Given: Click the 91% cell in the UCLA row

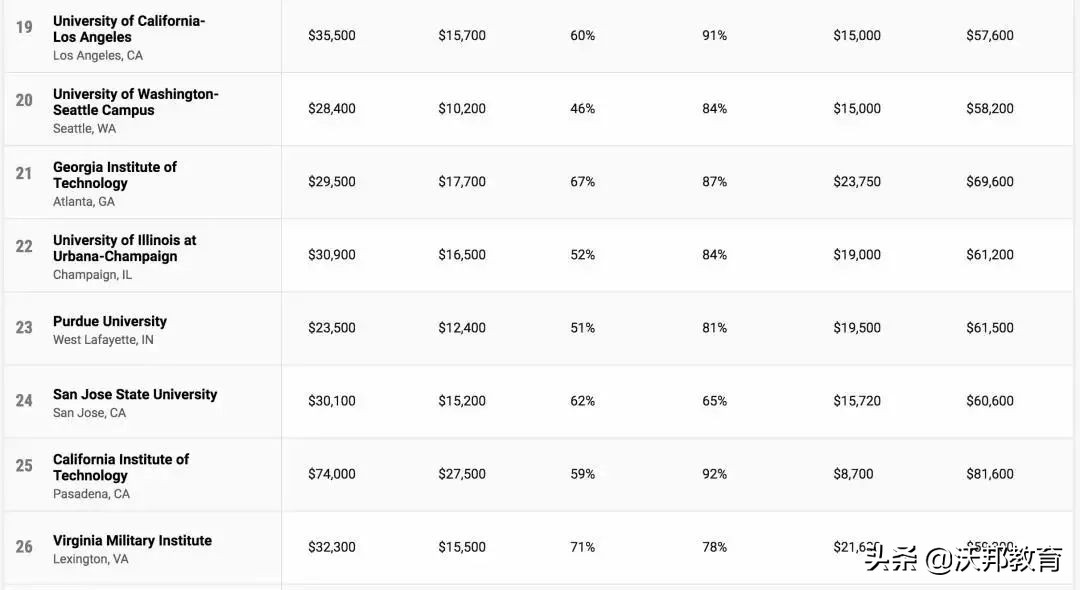Looking at the screenshot, I should [x=714, y=36].
